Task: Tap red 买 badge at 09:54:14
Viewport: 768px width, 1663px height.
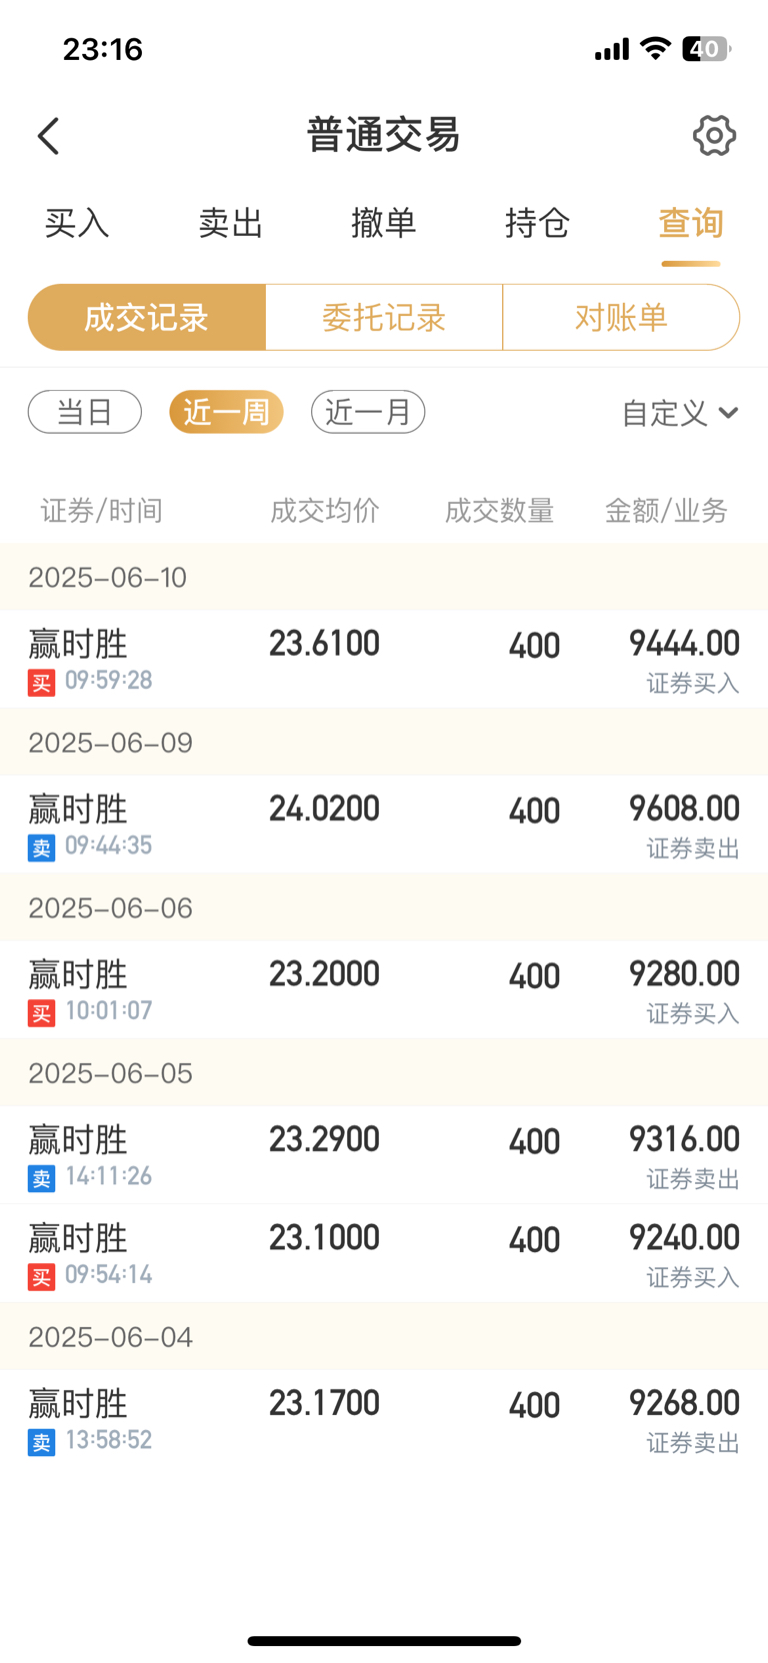Action: pyautogui.click(x=41, y=1277)
